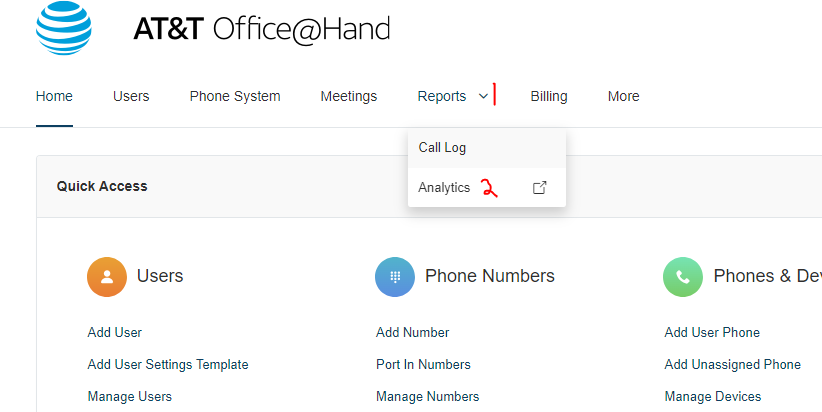This screenshot has height=412, width=822.
Task: Open the Meetings tab
Action: 349,96
